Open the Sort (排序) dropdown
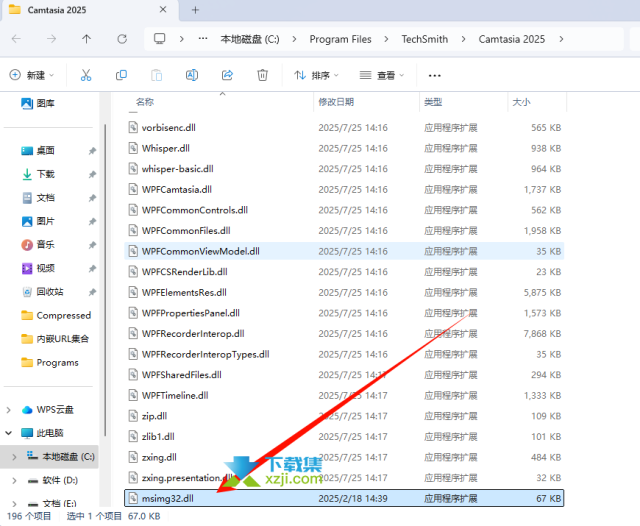This screenshot has height=526, width=640. click(x=316, y=75)
